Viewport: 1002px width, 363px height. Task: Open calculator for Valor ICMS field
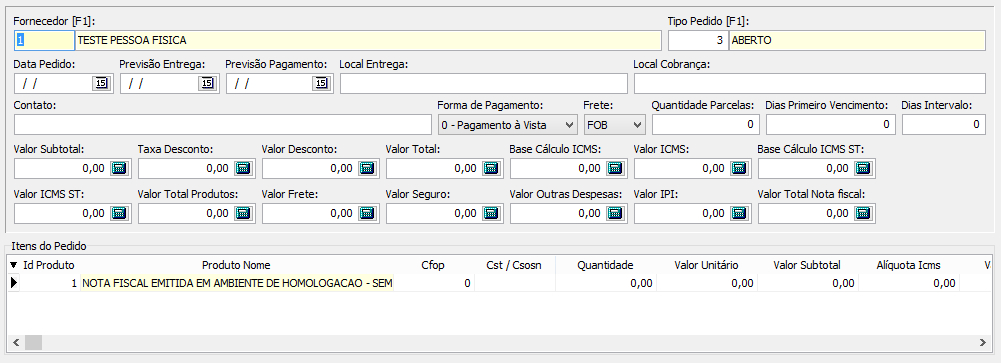click(x=739, y=168)
